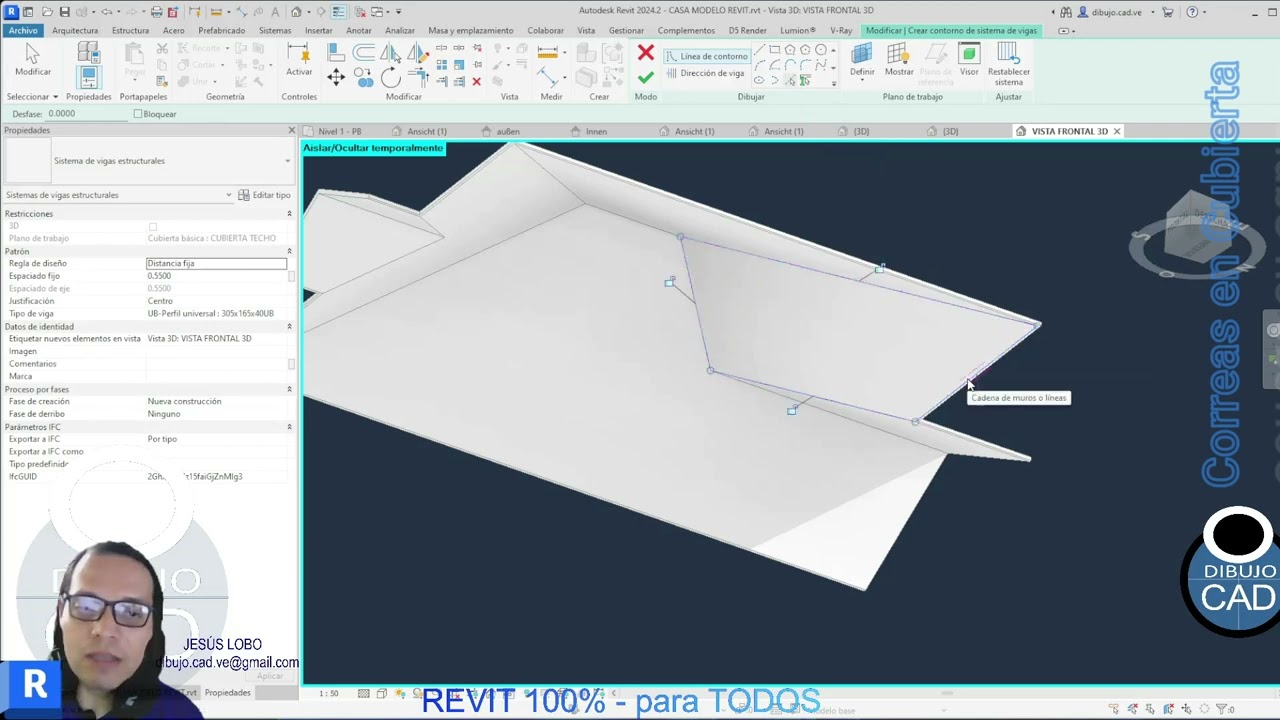Select the Move cross-arrows tool

pyautogui.click(x=336, y=77)
